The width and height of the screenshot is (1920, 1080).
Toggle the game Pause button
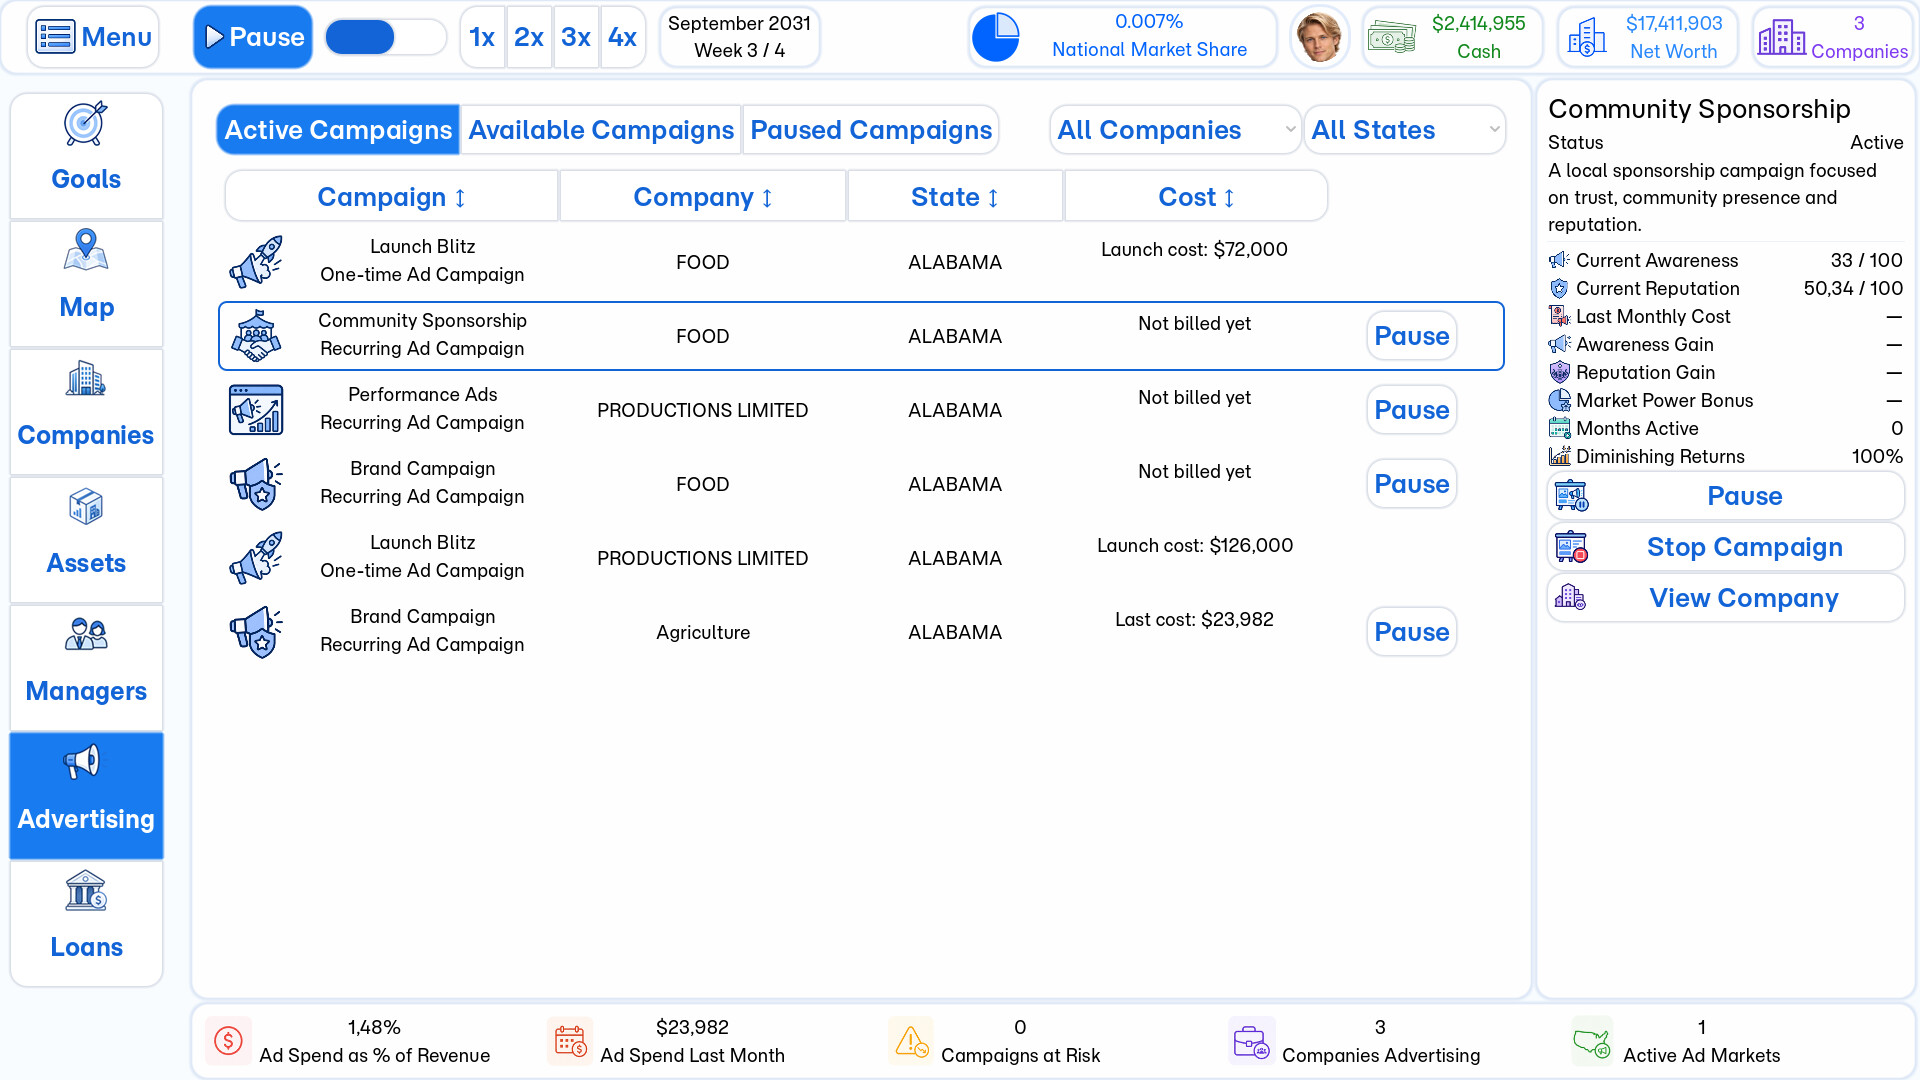pos(253,37)
